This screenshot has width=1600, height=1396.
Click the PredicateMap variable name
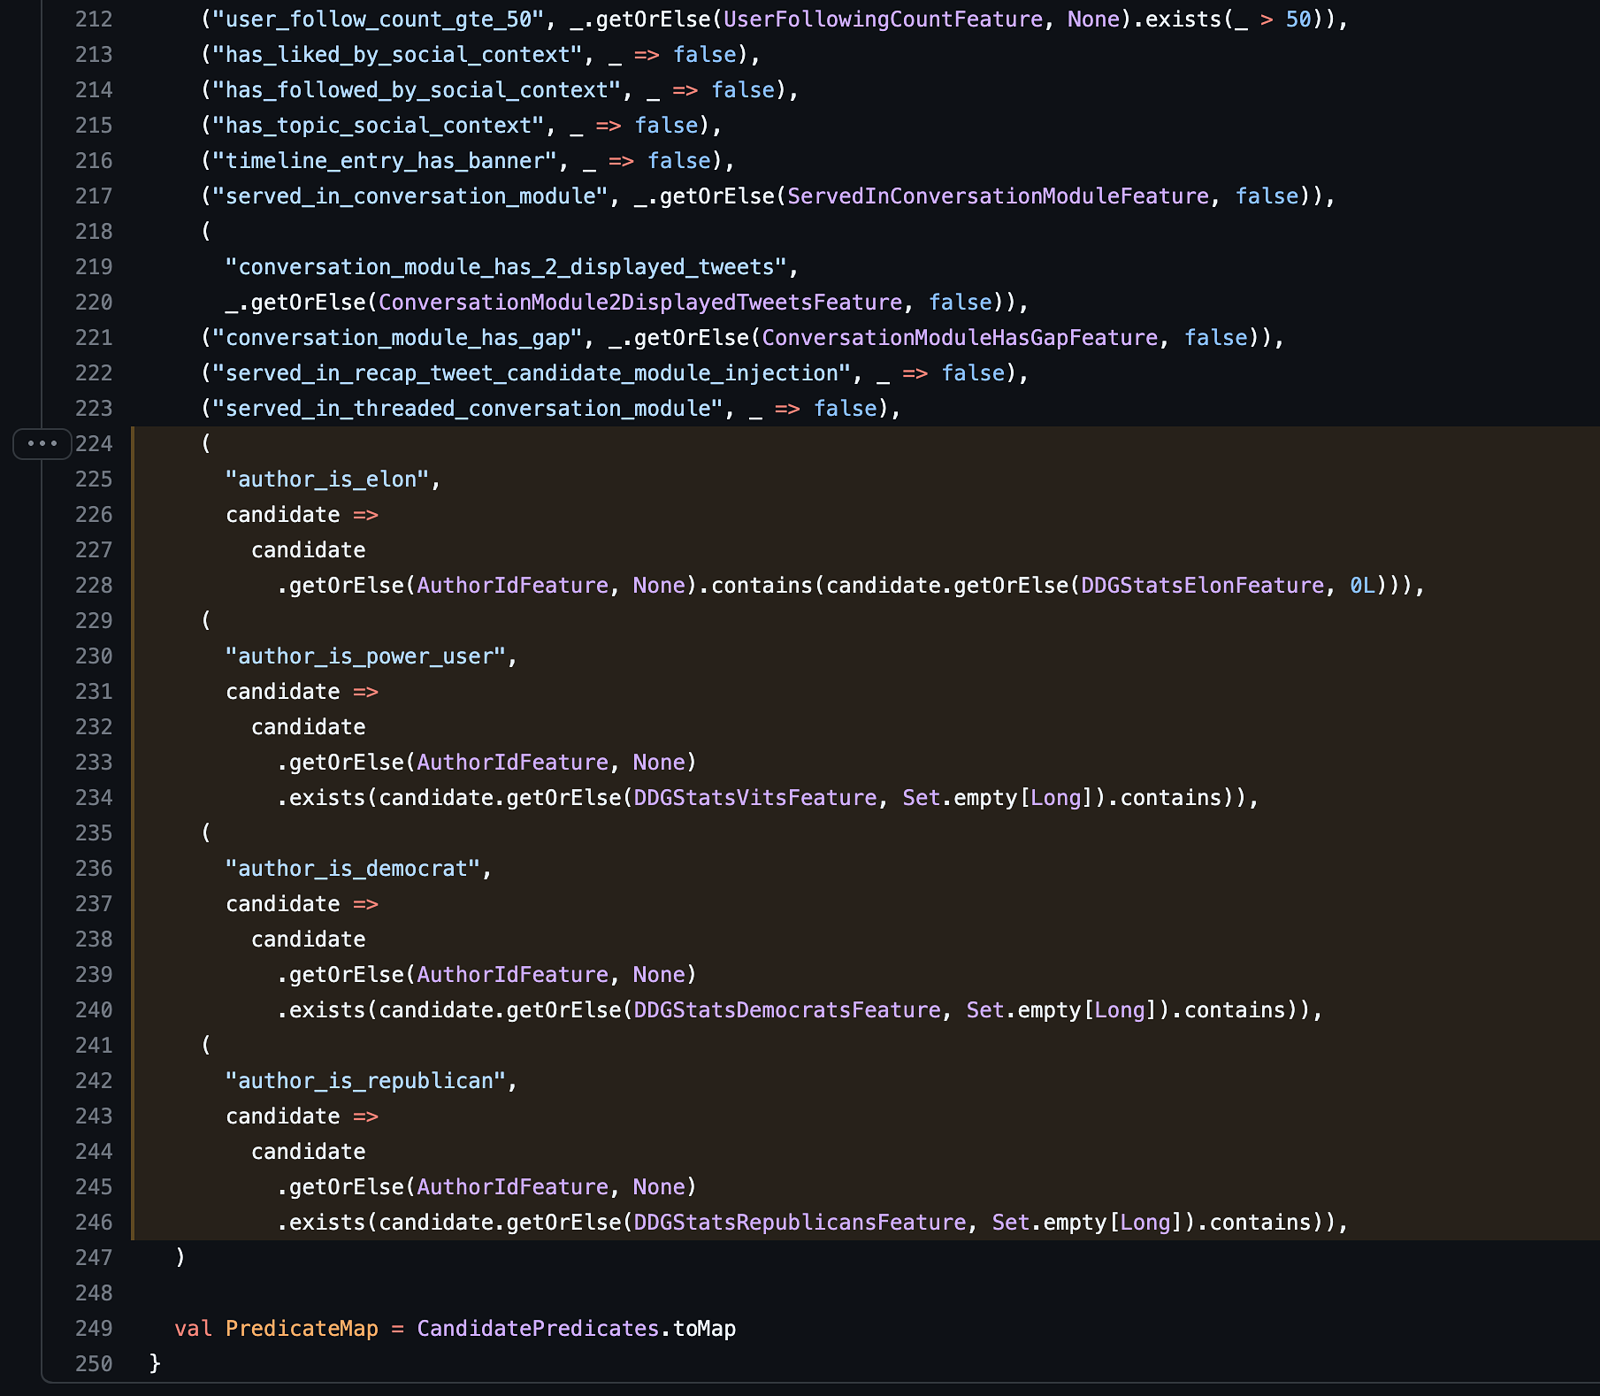click(x=302, y=1328)
